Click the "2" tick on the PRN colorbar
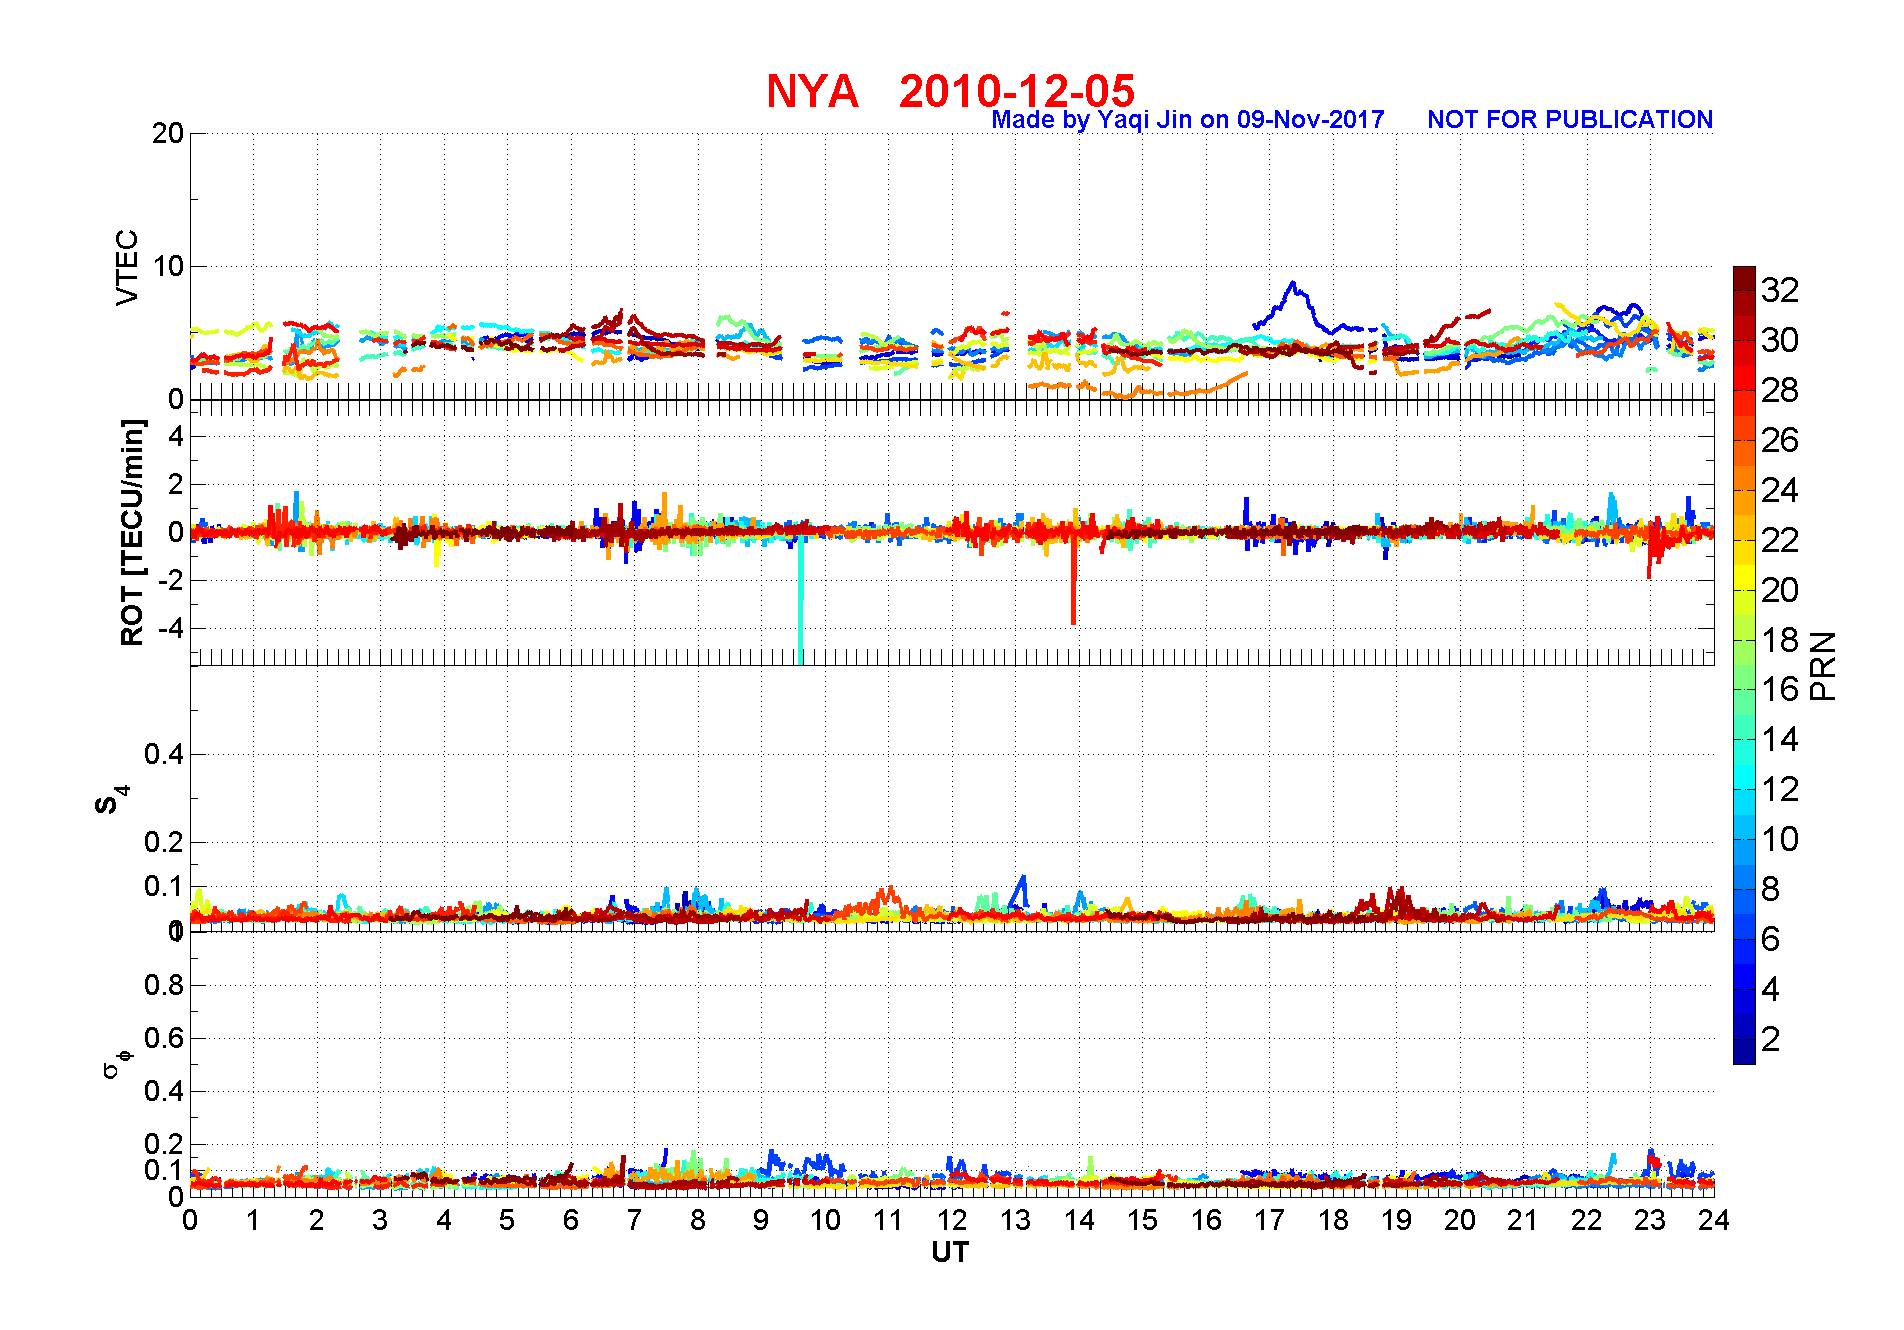Screen dimensions: 1904x1330 [x=1771, y=1039]
